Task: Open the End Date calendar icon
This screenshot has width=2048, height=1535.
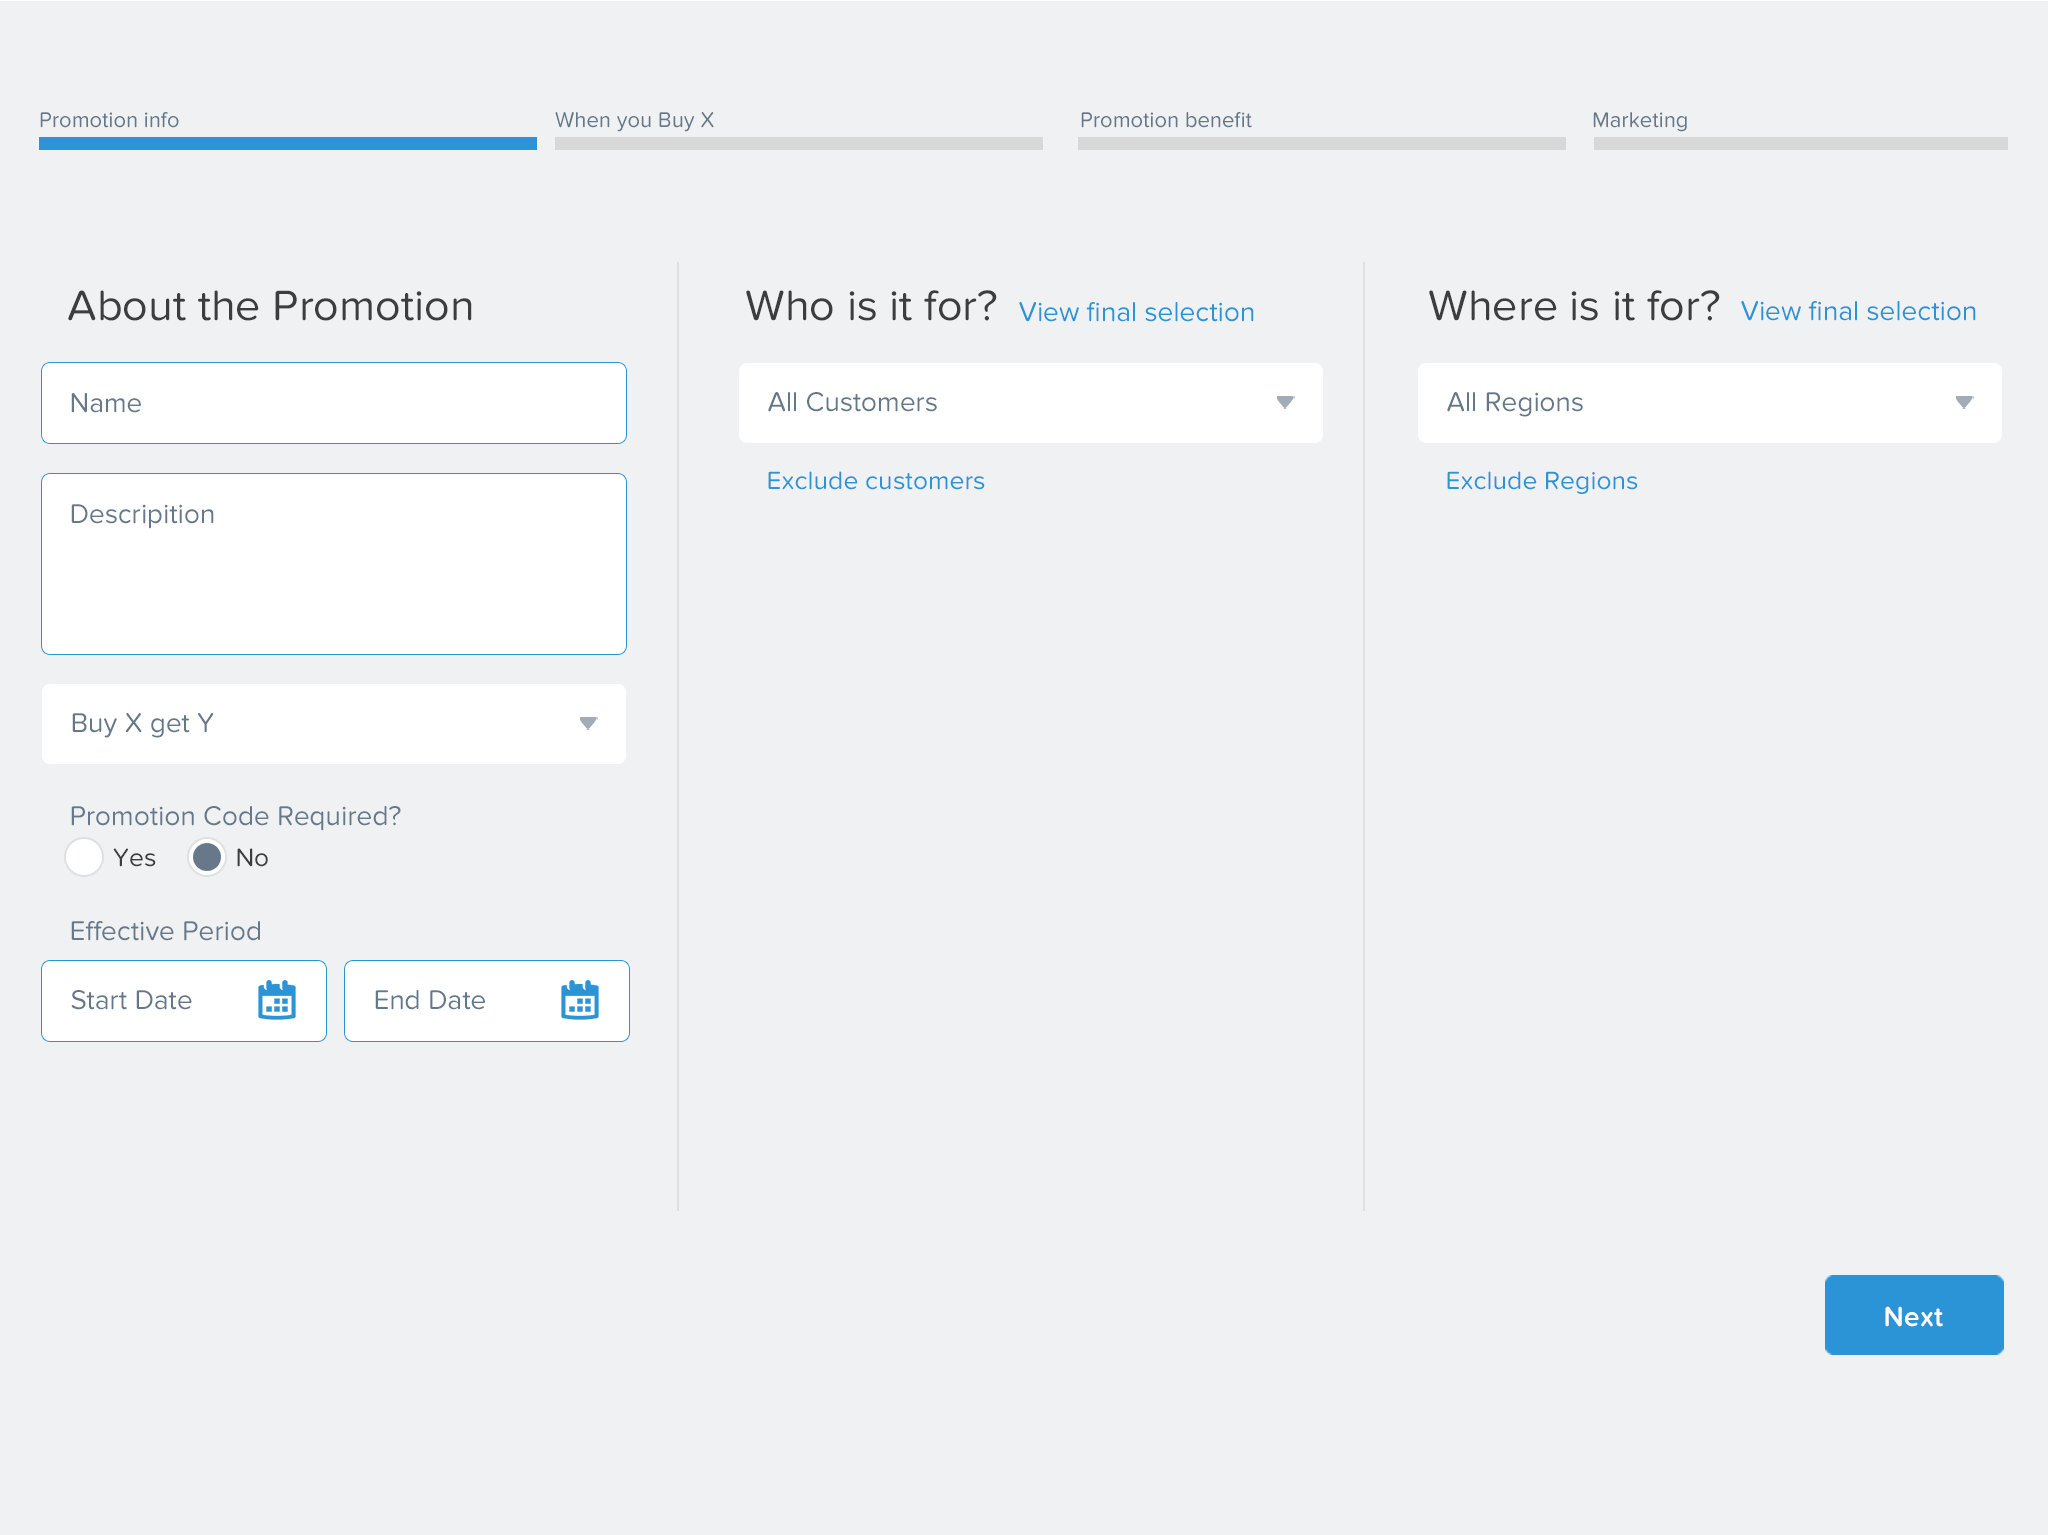Action: [x=580, y=1000]
